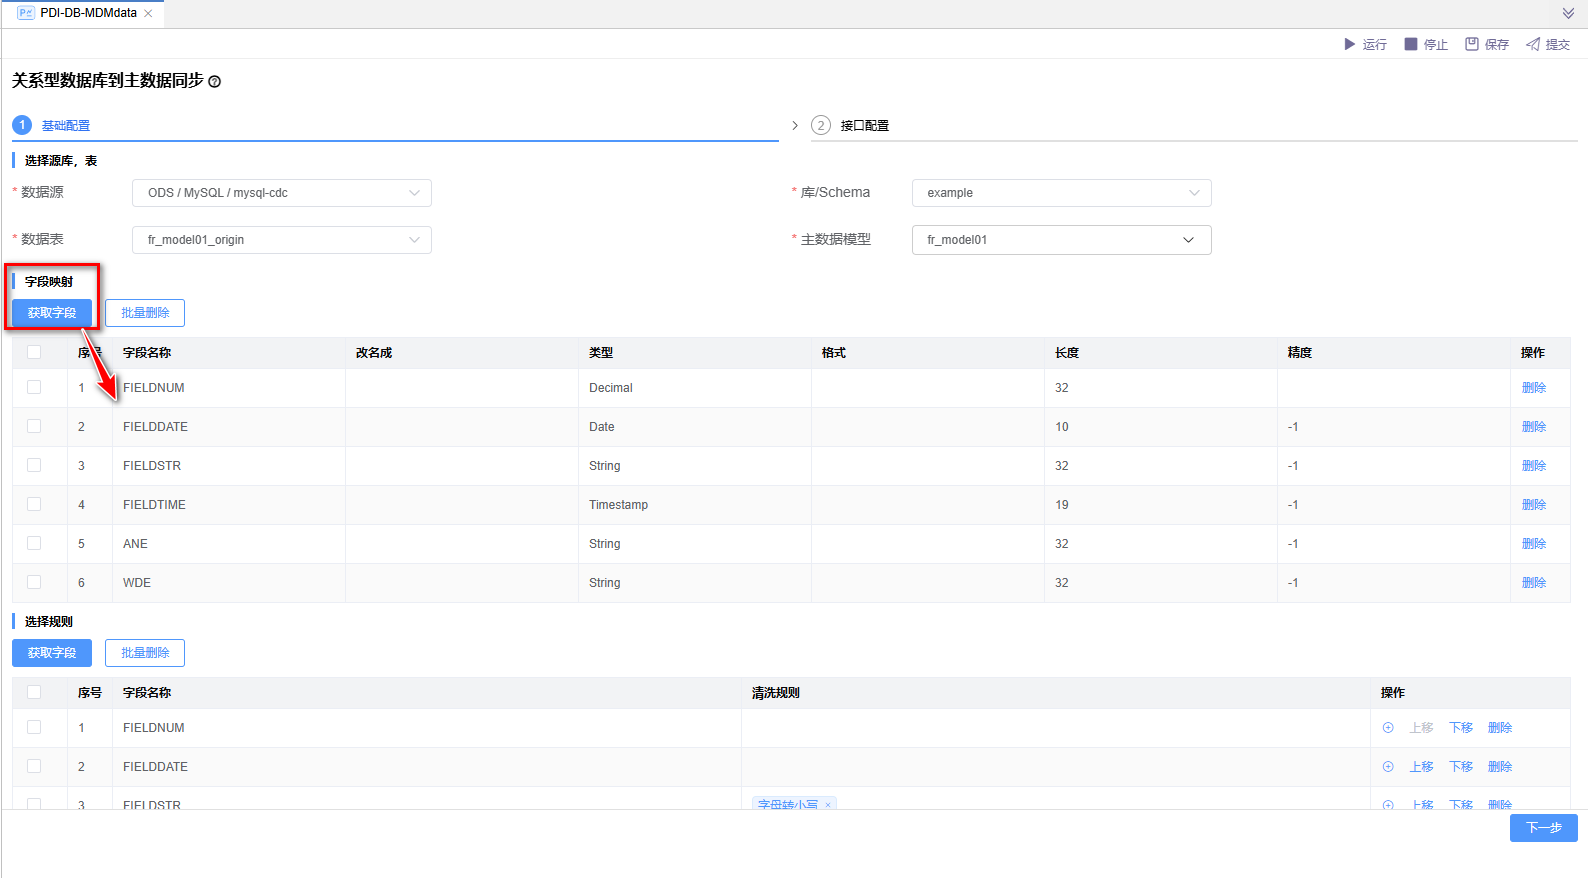
Task: Click 删除 for the FIELDDATE rule row
Action: (1500, 767)
